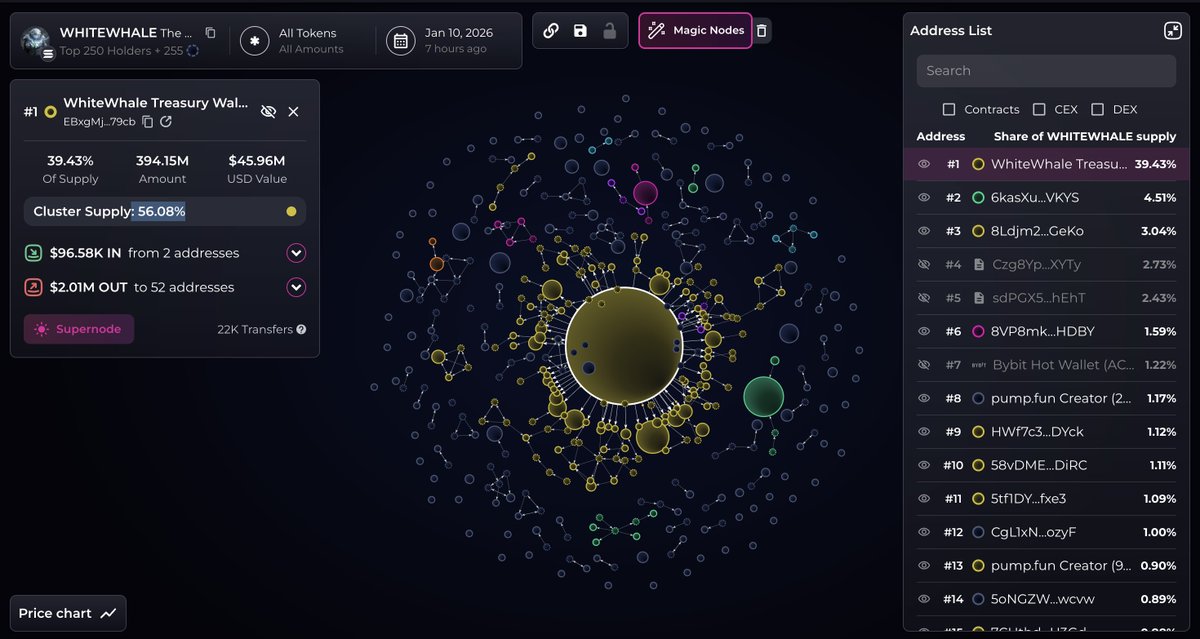This screenshot has height=639, width=1200.
Task: Click the calendar icon
Action: 401,41
